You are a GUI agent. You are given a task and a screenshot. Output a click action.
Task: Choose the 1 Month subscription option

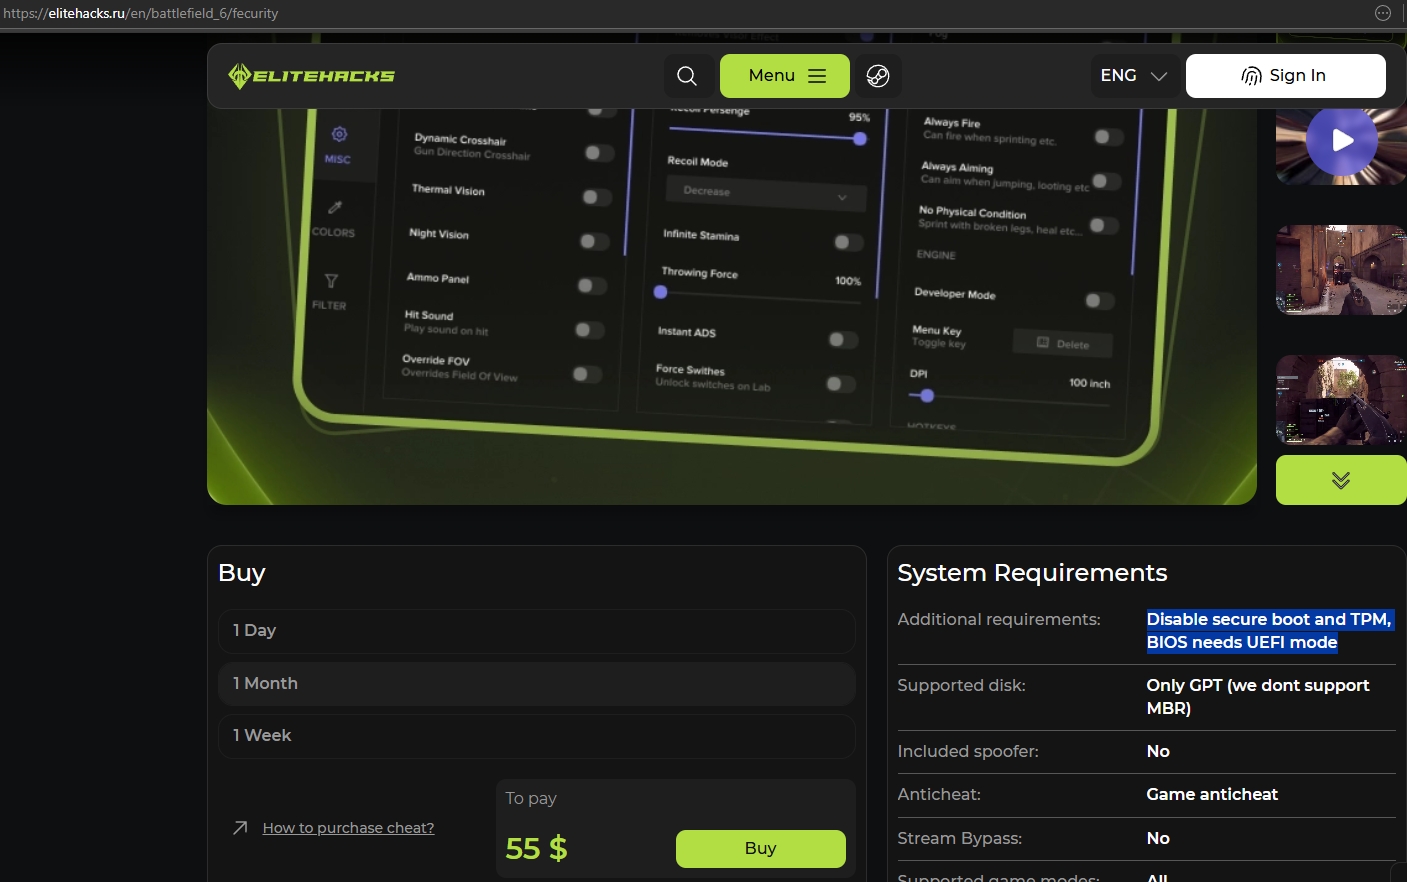(x=536, y=684)
